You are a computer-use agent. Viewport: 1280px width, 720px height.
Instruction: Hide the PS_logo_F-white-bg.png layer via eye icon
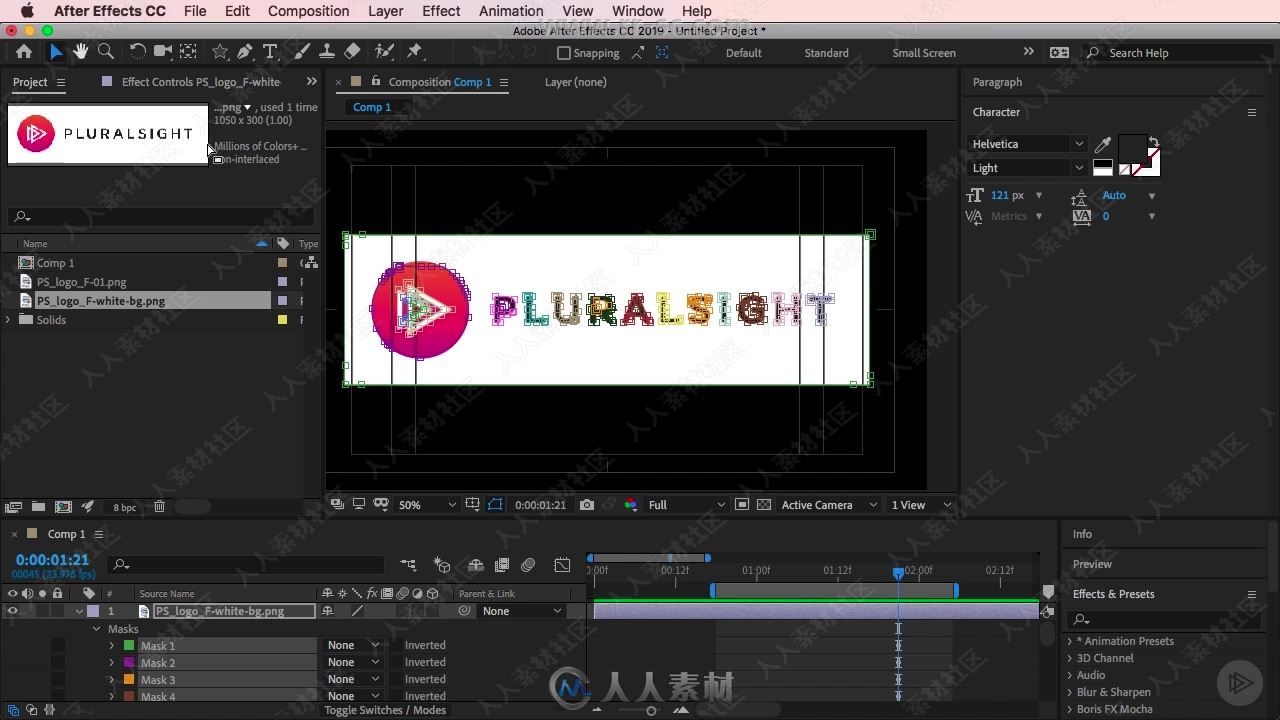(12, 611)
